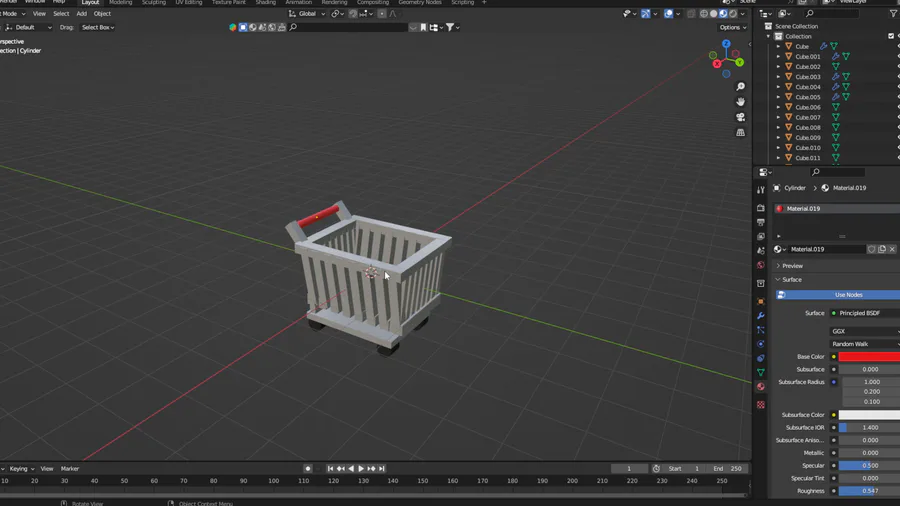
Task: Switch to solid viewport shading
Action: [713, 14]
